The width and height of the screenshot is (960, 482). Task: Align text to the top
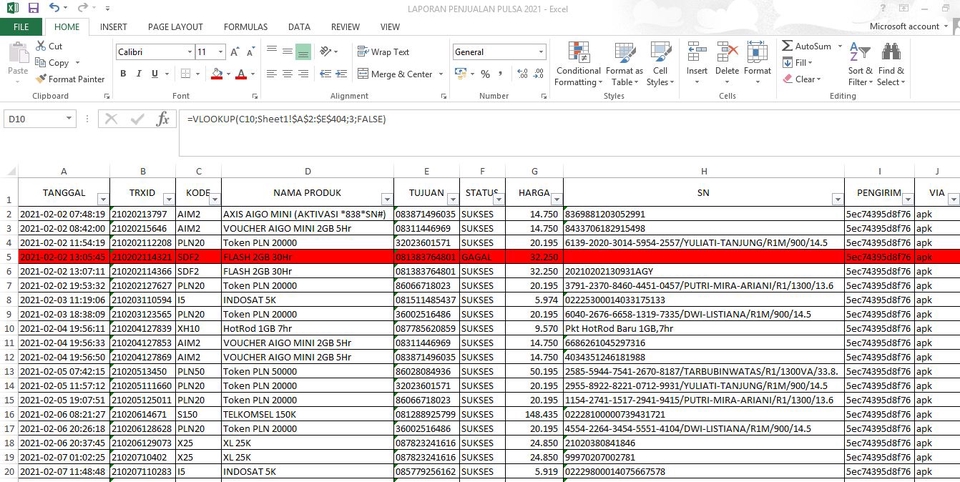pyautogui.click(x=271, y=51)
